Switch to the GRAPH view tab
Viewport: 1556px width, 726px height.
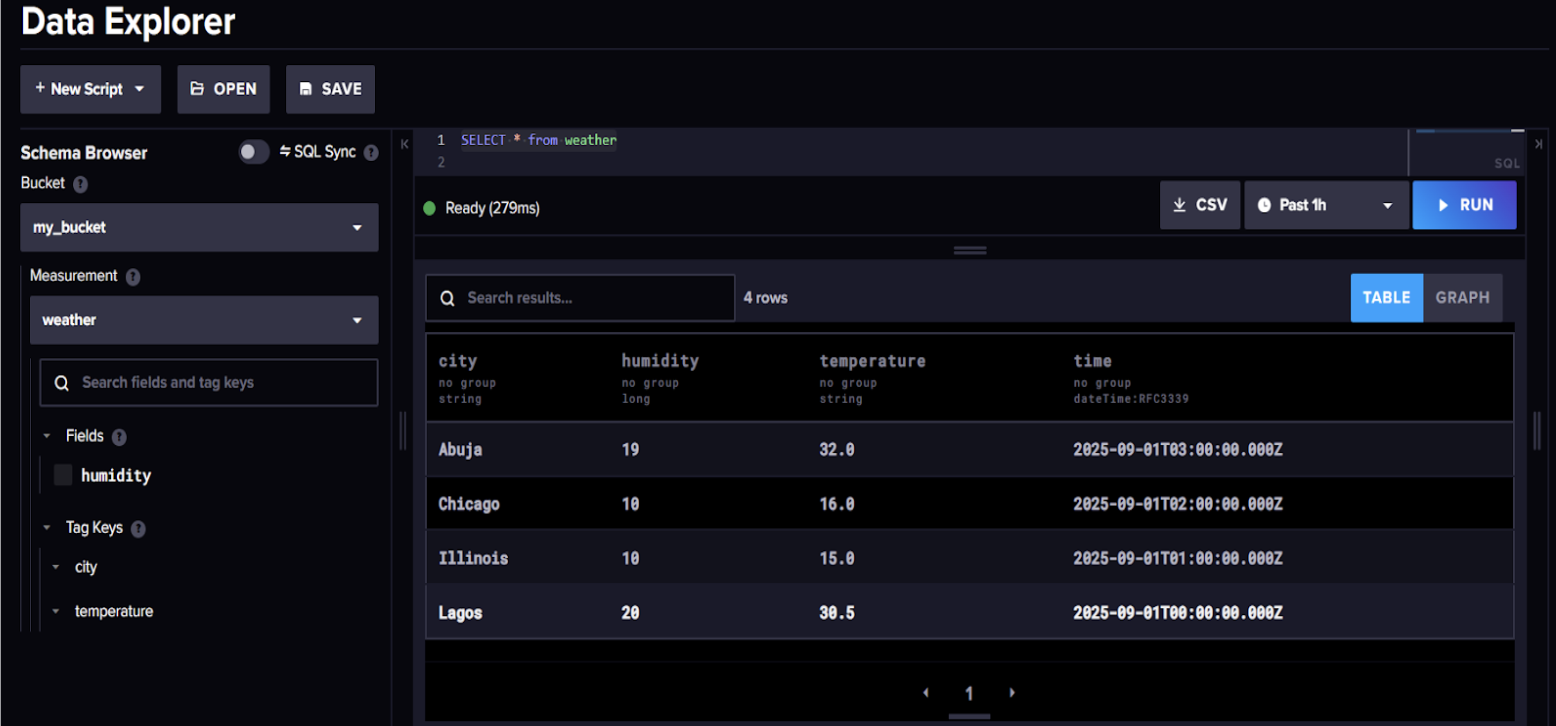coord(1461,297)
